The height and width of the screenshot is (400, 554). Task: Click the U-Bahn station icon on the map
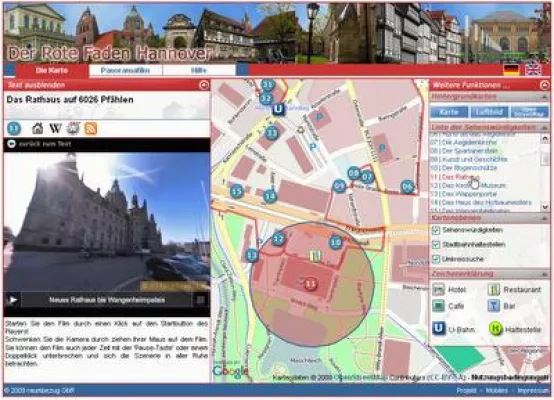click(x=278, y=109)
